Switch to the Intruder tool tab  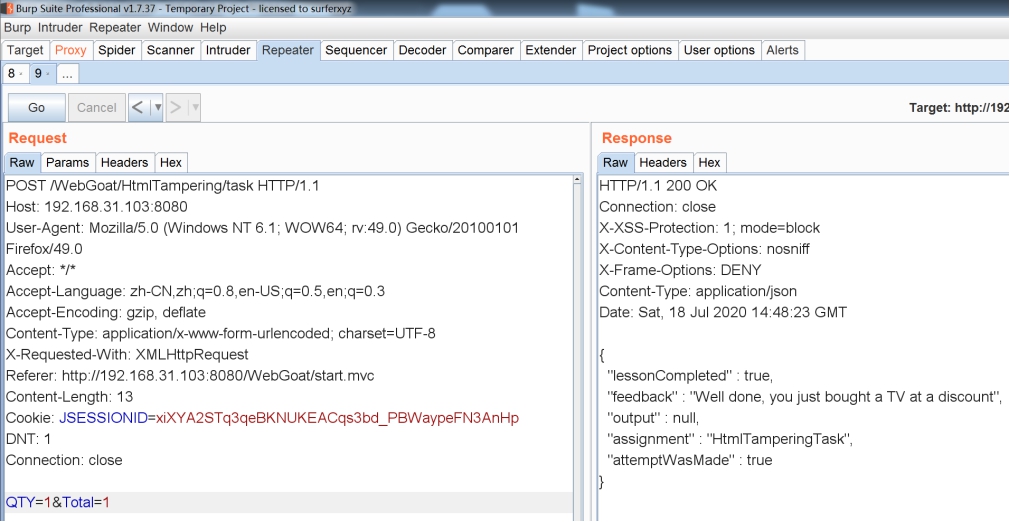228,50
